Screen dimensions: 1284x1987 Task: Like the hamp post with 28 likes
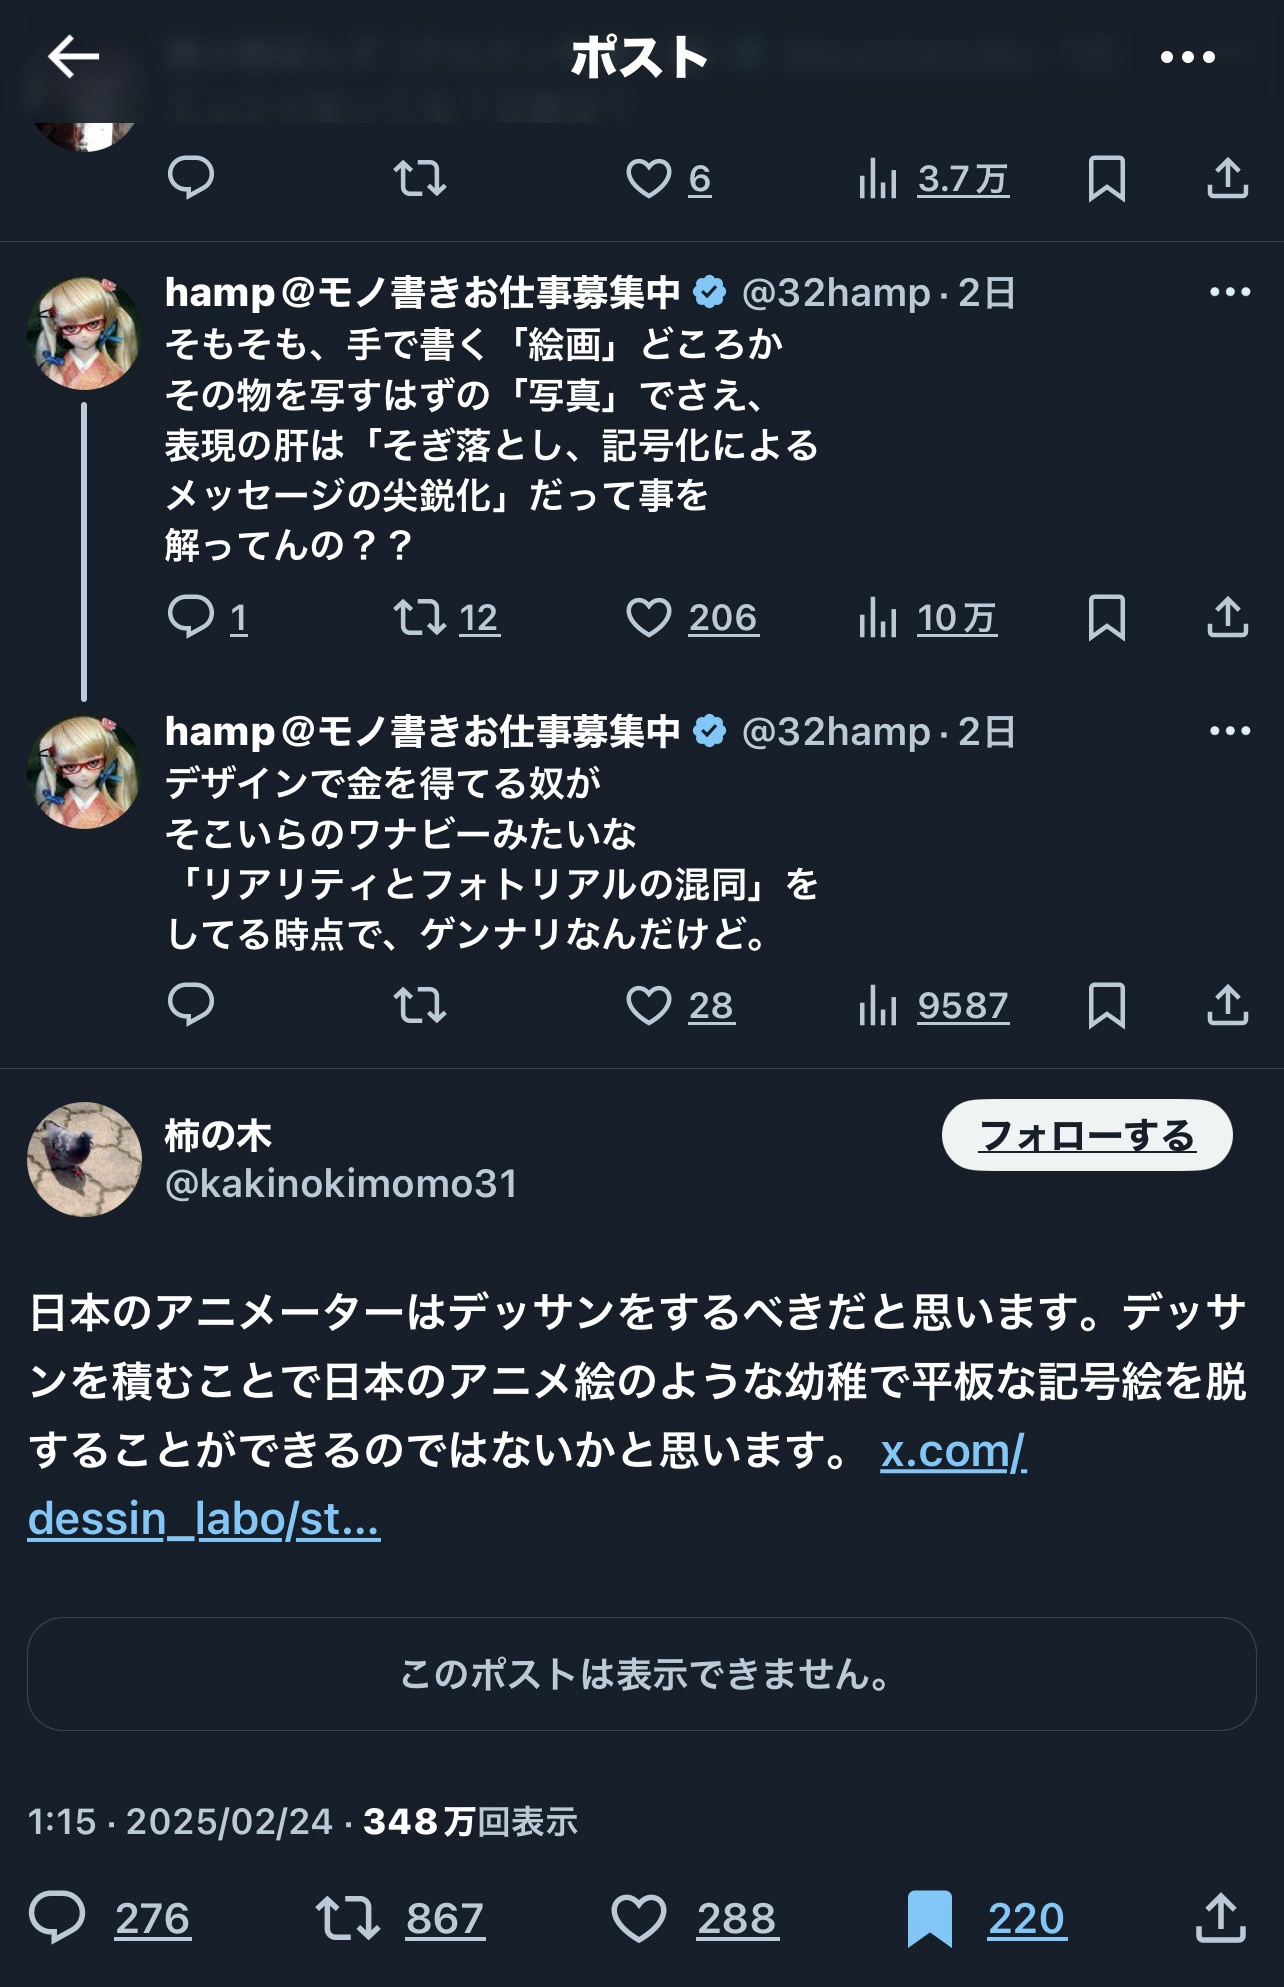point(649,1005)
